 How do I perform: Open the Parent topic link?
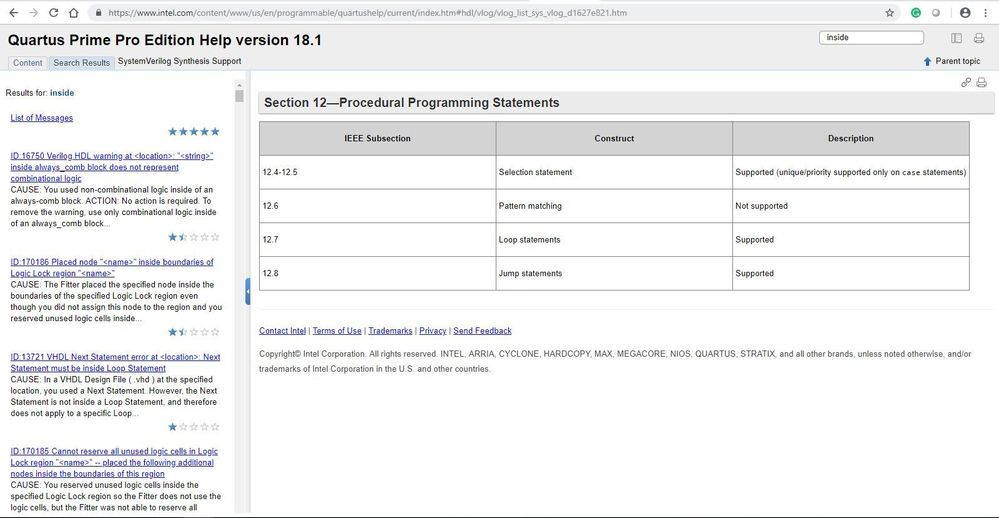pos(958,61)
